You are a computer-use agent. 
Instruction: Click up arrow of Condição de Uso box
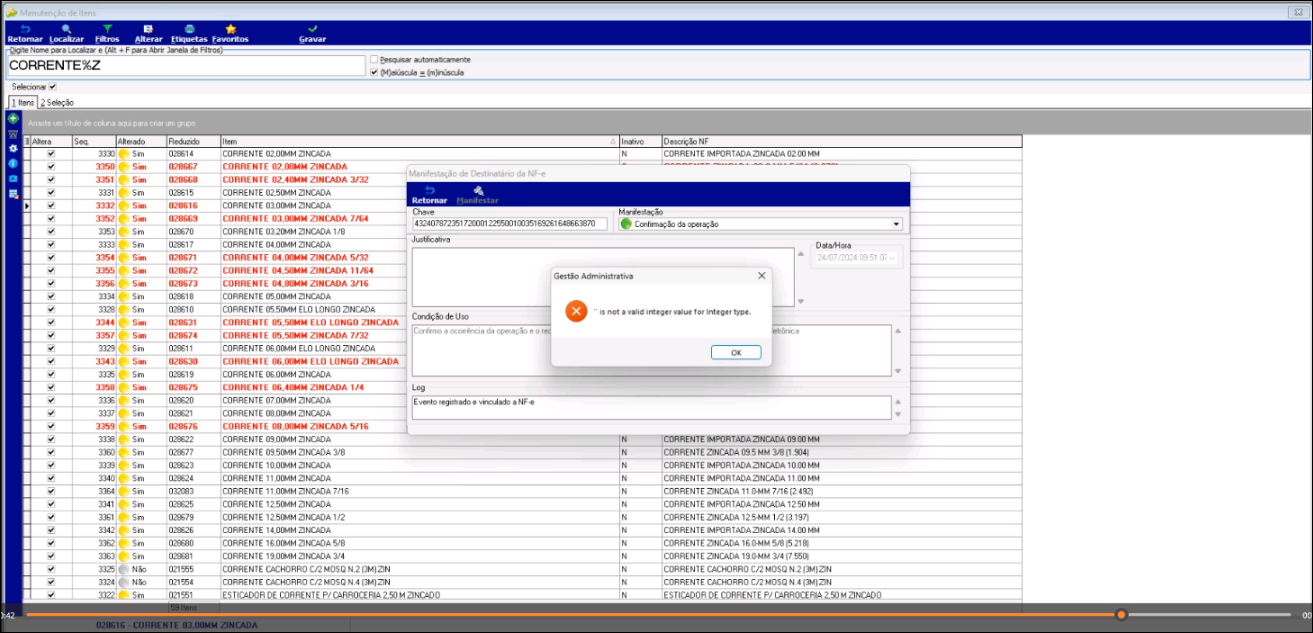point(897,331)
